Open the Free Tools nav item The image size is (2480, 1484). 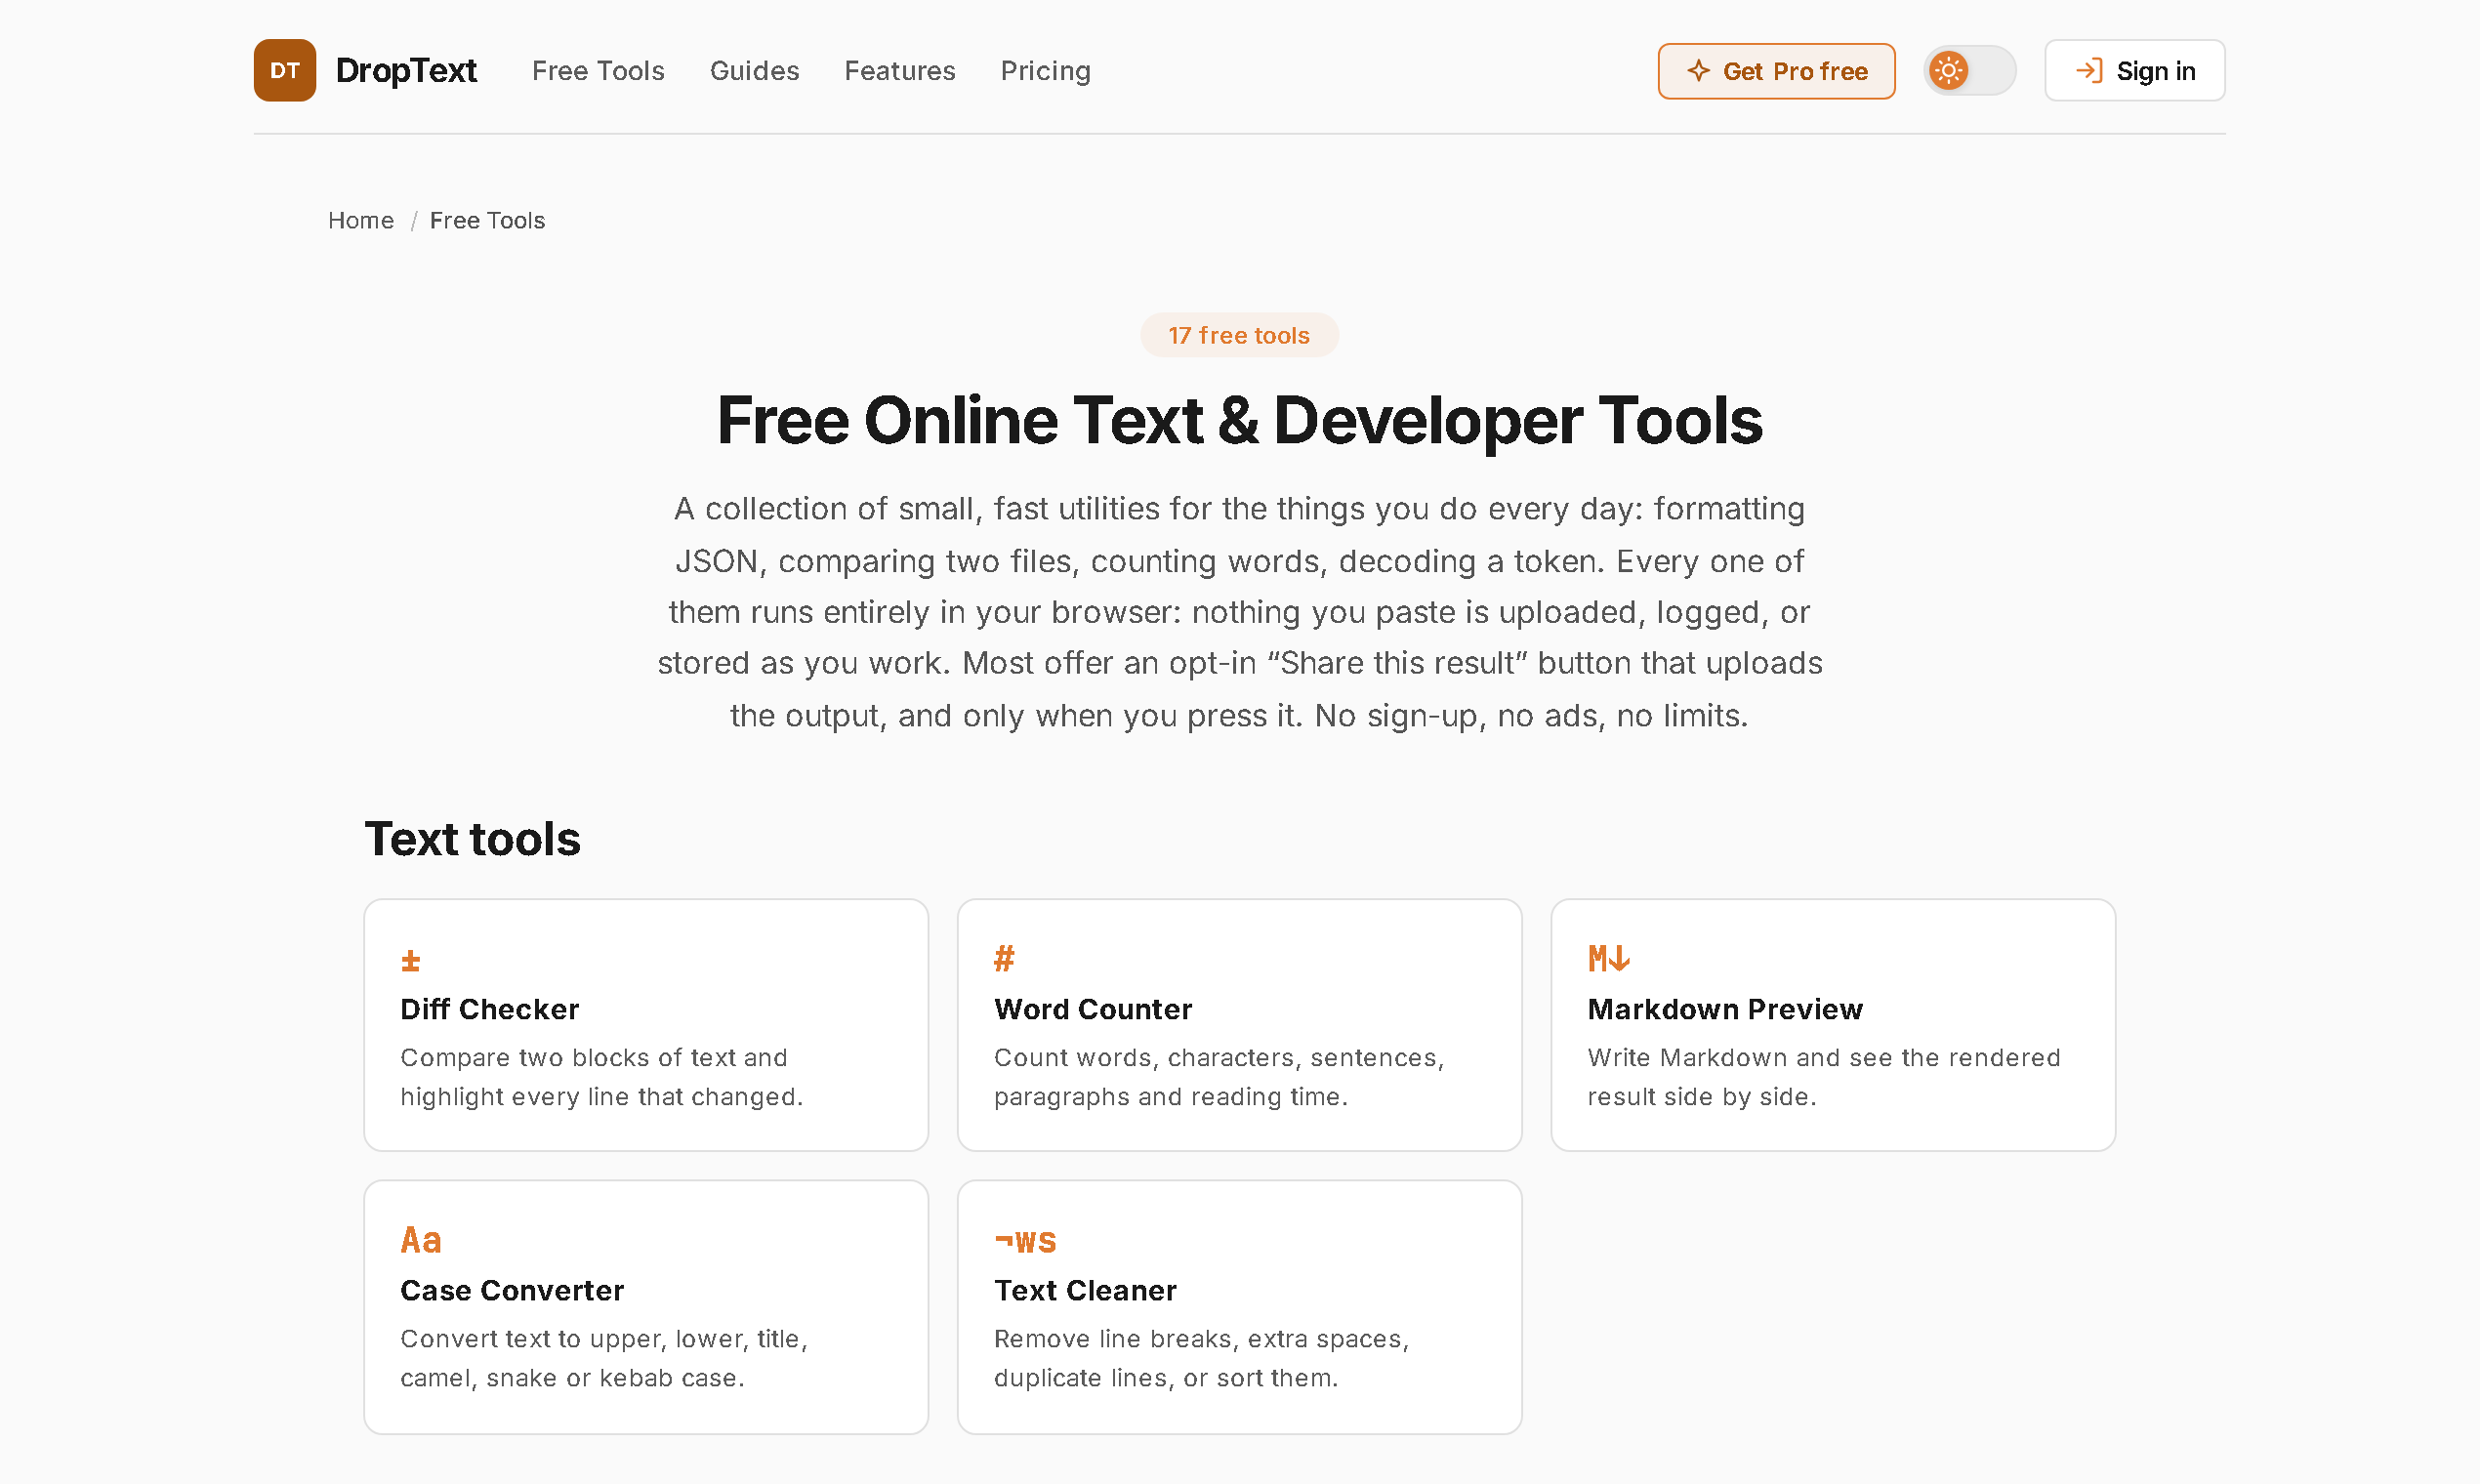pos(598,71)
